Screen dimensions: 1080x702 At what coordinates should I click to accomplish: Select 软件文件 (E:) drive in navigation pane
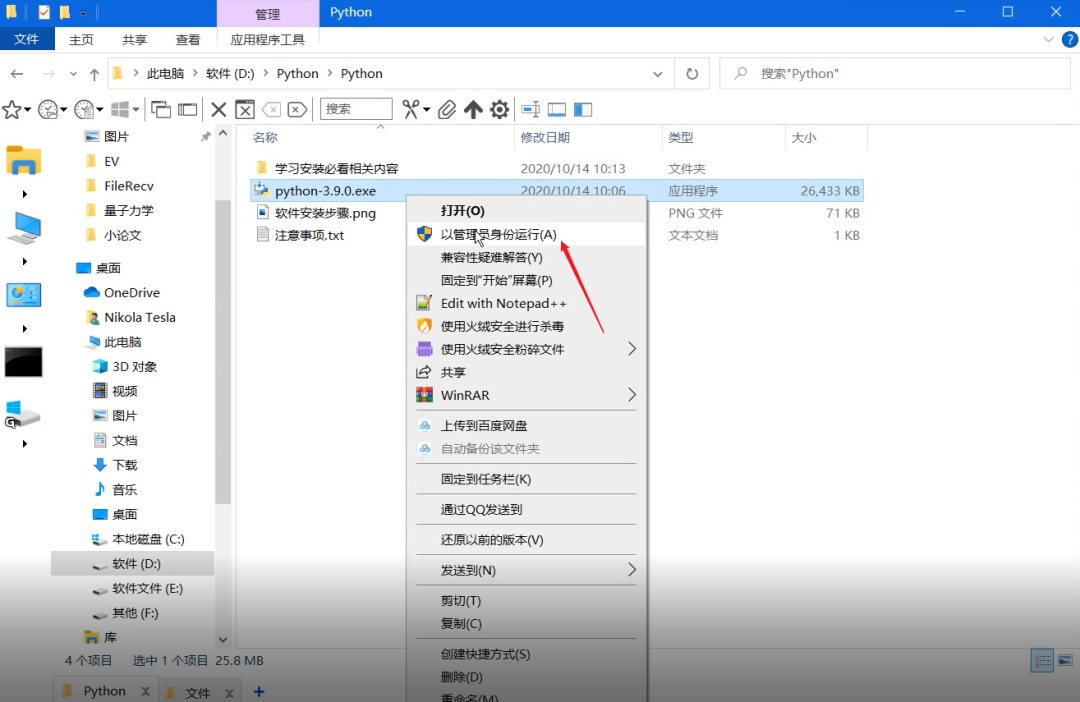[147, 588]
